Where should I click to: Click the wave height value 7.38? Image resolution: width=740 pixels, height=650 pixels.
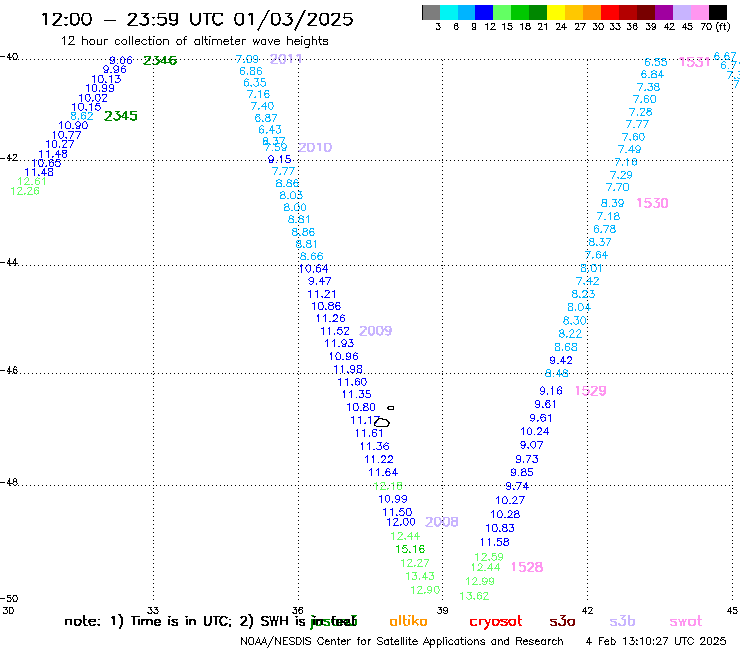pyautogui.click(x=648, y=87)
